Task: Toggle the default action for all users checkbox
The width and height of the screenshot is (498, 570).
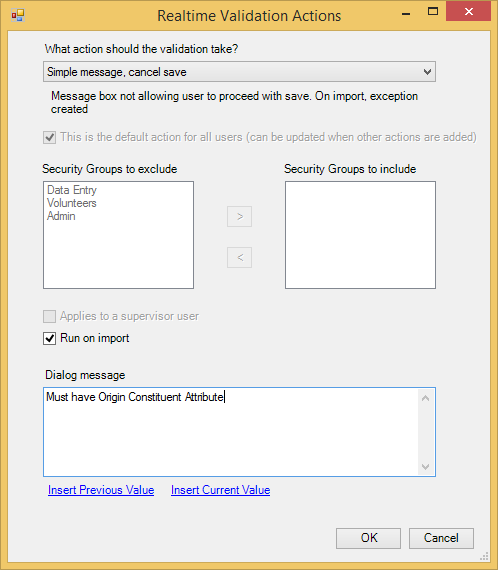Action: pyautogui.click(x=50, y=137)
